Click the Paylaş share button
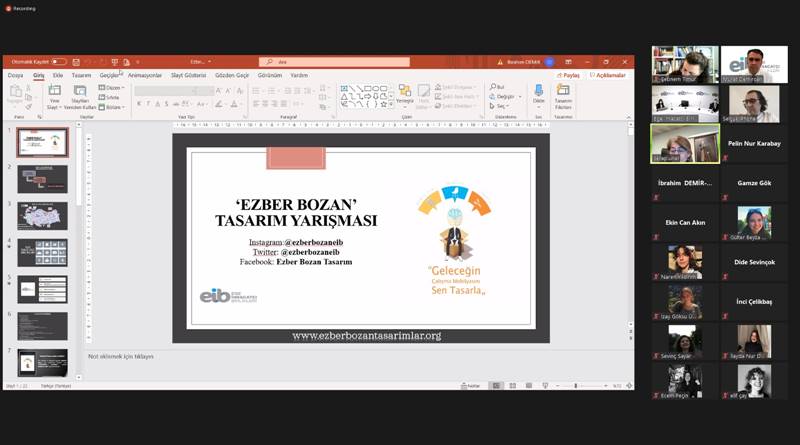800x445 pixels. (568, 75)
